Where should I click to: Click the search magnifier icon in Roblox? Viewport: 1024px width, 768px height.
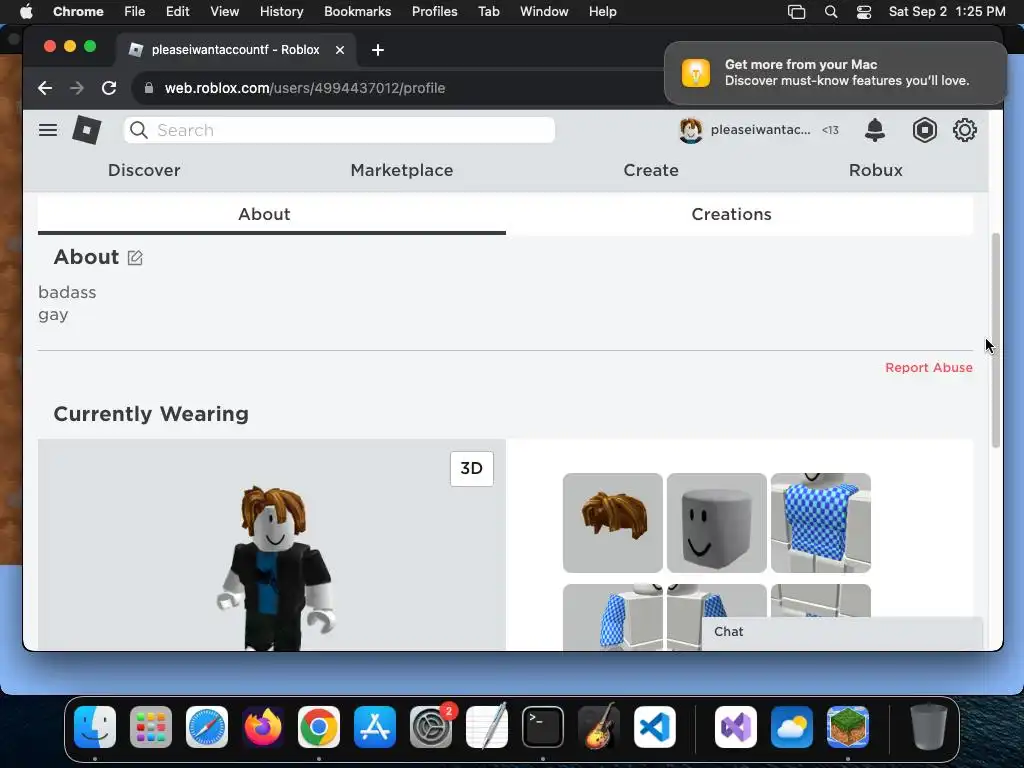tap(138, 130)
